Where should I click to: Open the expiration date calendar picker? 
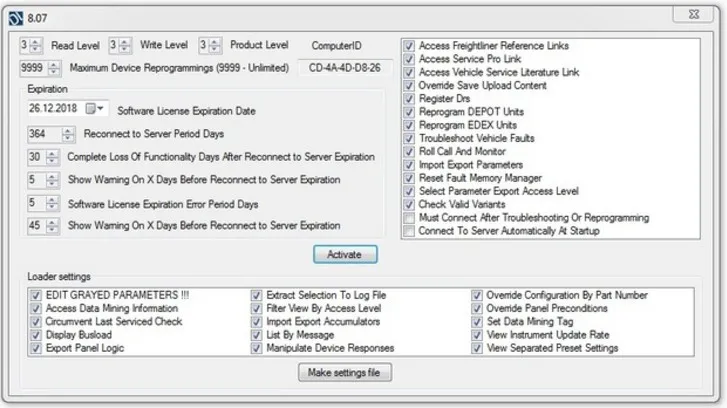tap(95, 108)
